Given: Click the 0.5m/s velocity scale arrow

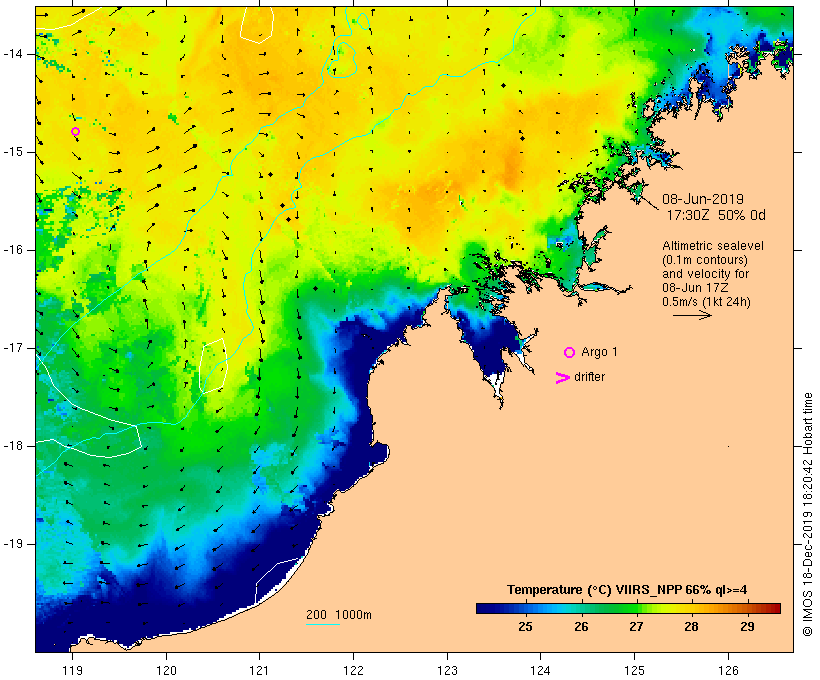Looking at the screenshot, I should [x=692, y=315].
